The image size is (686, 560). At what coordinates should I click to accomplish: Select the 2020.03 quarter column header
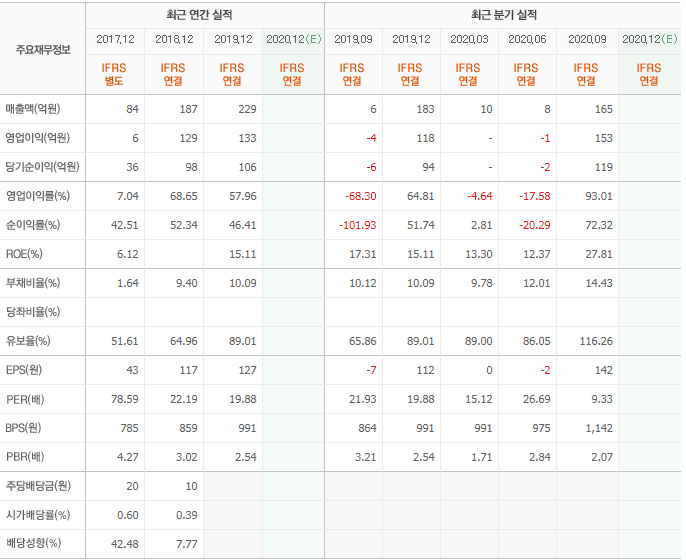click(469, 39)
